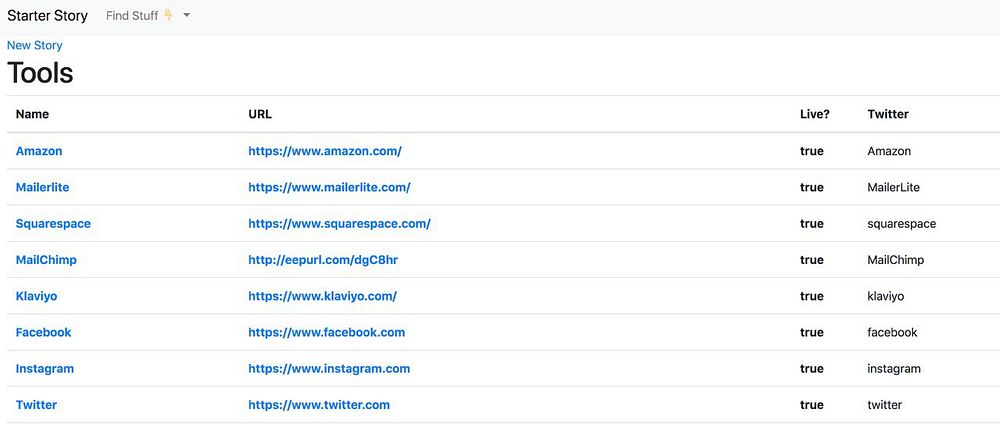This screenshot has width=1000, height=434.
Task: Visit the twitter.com URL link
Action: click(319, 405)
